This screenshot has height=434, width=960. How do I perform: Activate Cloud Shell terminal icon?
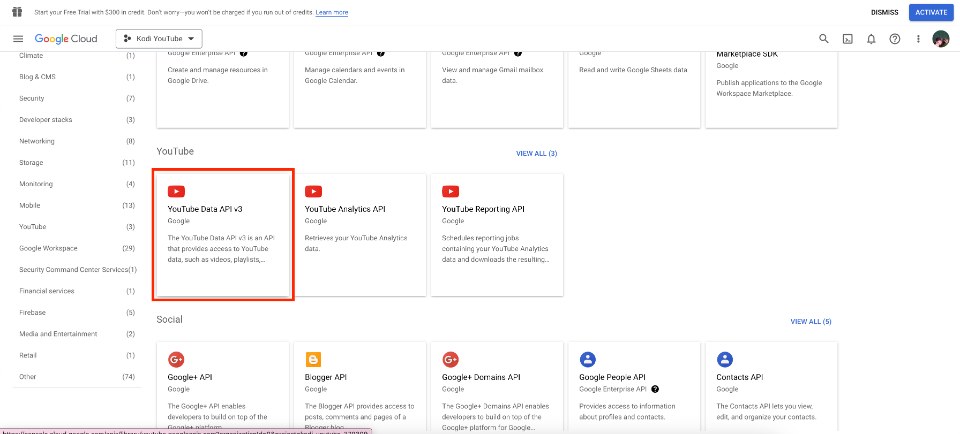[847, 39]
